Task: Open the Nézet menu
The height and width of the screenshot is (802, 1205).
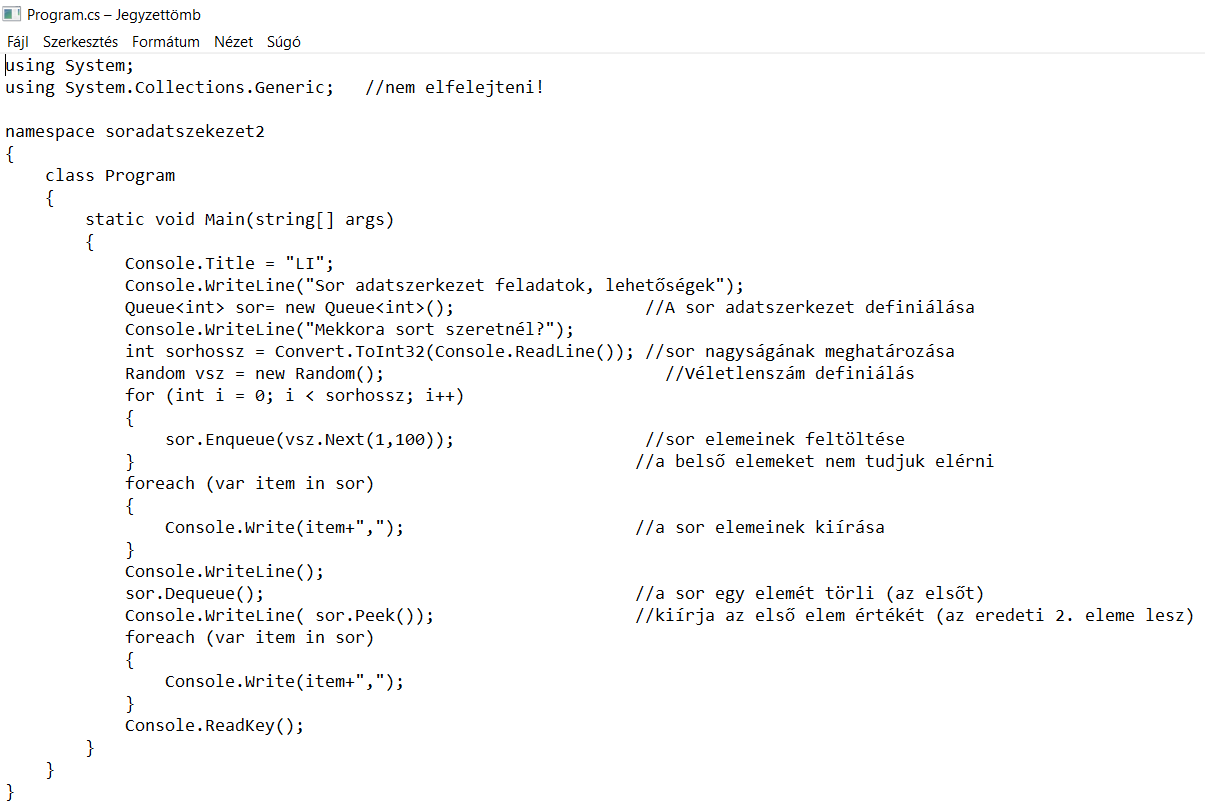Action: pos(234,42)
